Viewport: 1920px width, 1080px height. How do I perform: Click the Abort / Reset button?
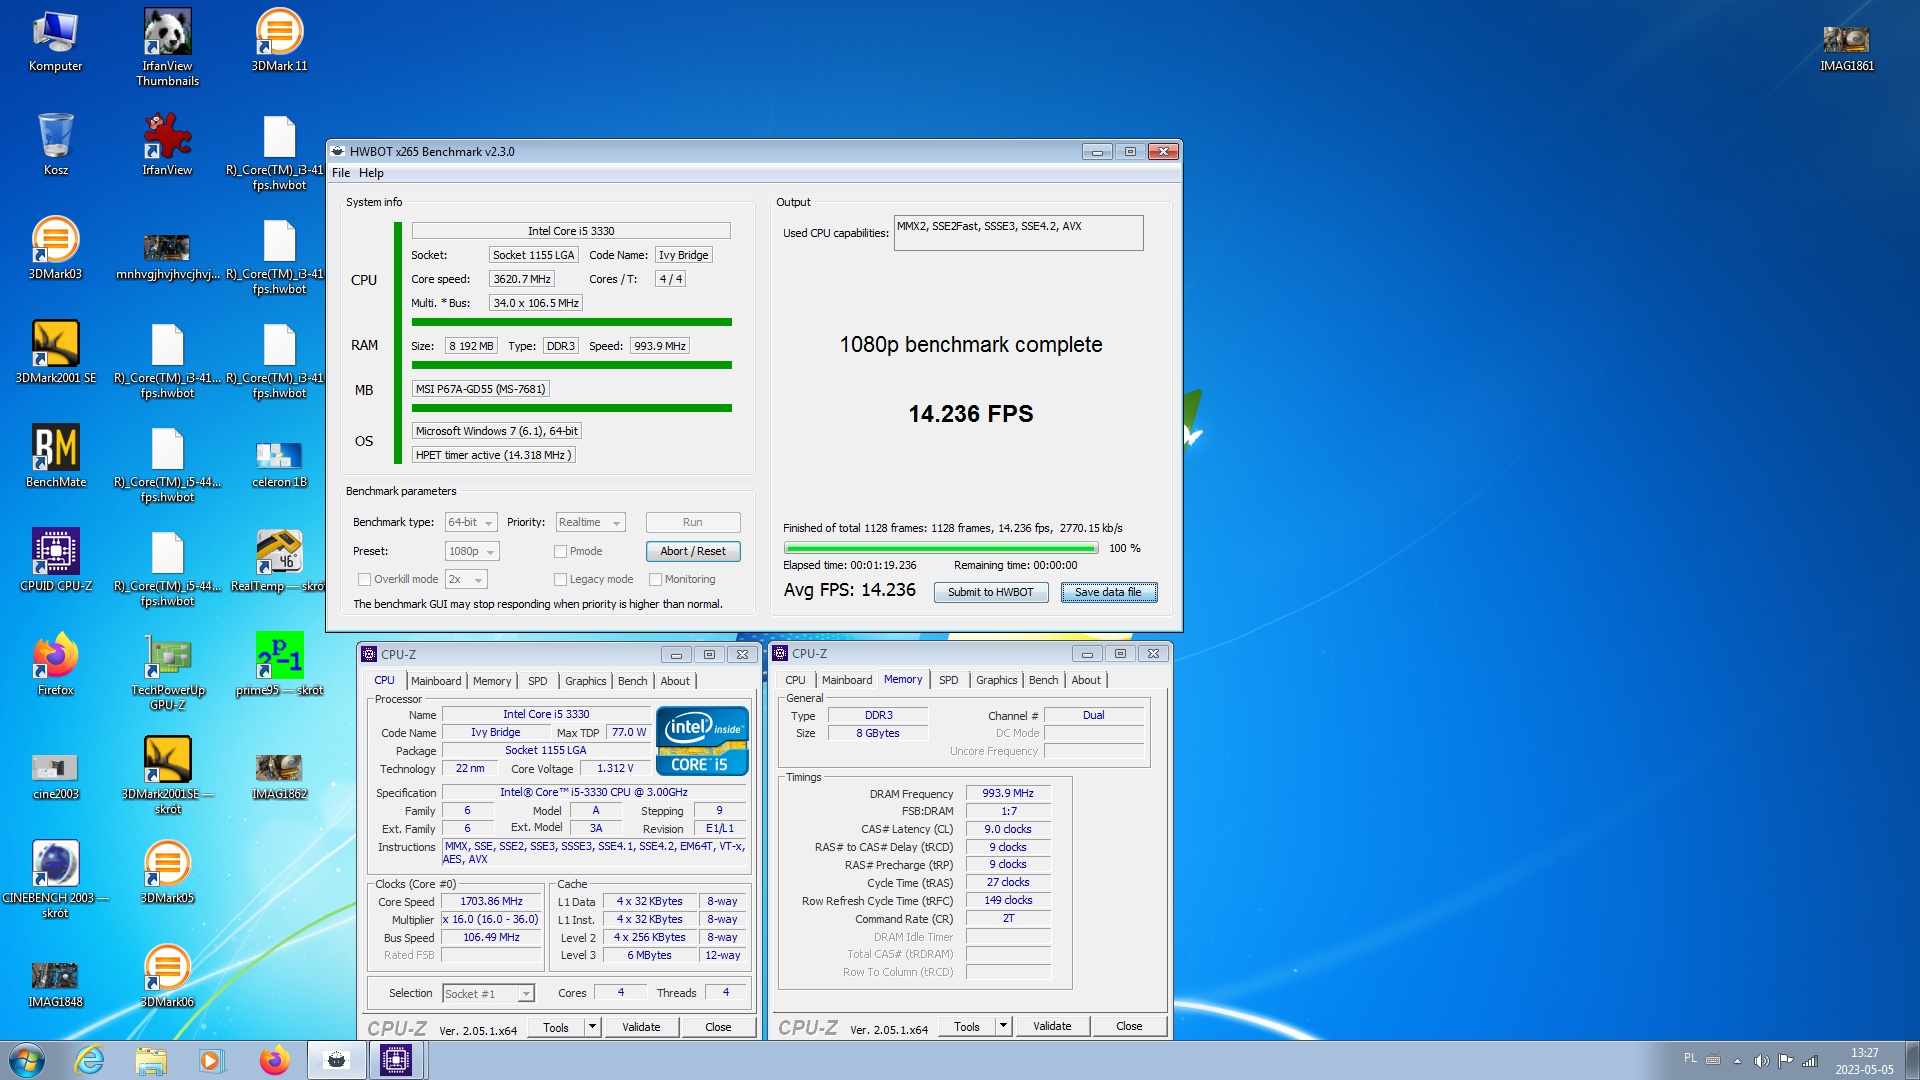click(x=693, y=551)
